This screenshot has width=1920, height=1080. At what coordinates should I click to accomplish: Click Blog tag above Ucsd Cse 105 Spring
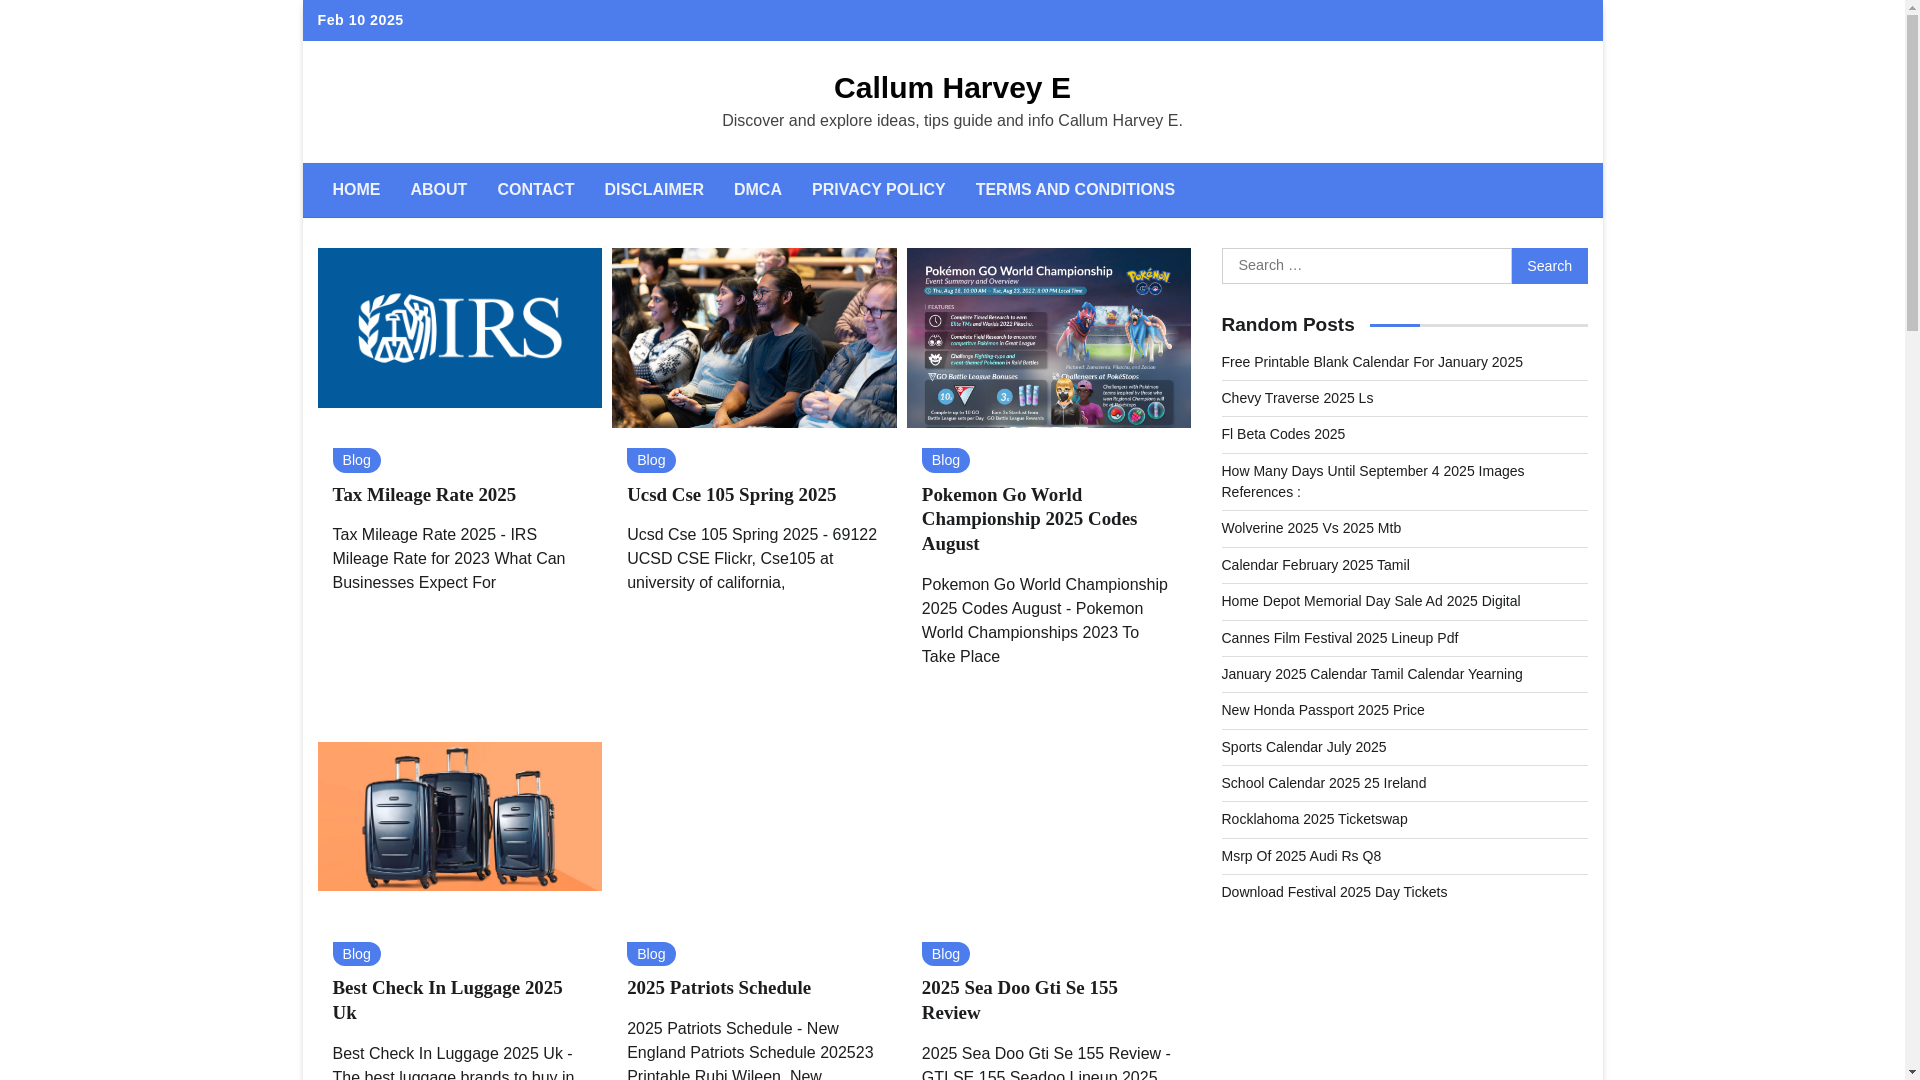(651, 460)
